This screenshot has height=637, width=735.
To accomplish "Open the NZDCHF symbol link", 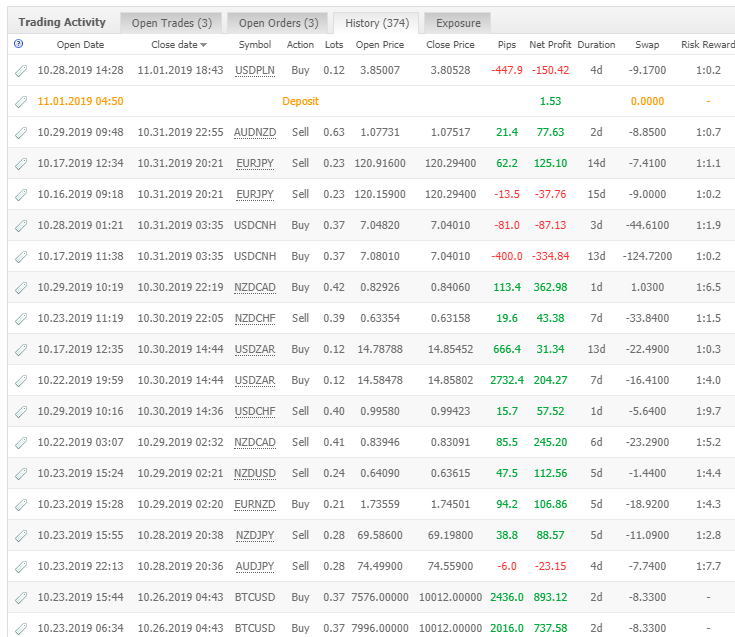I will [255, 318].
